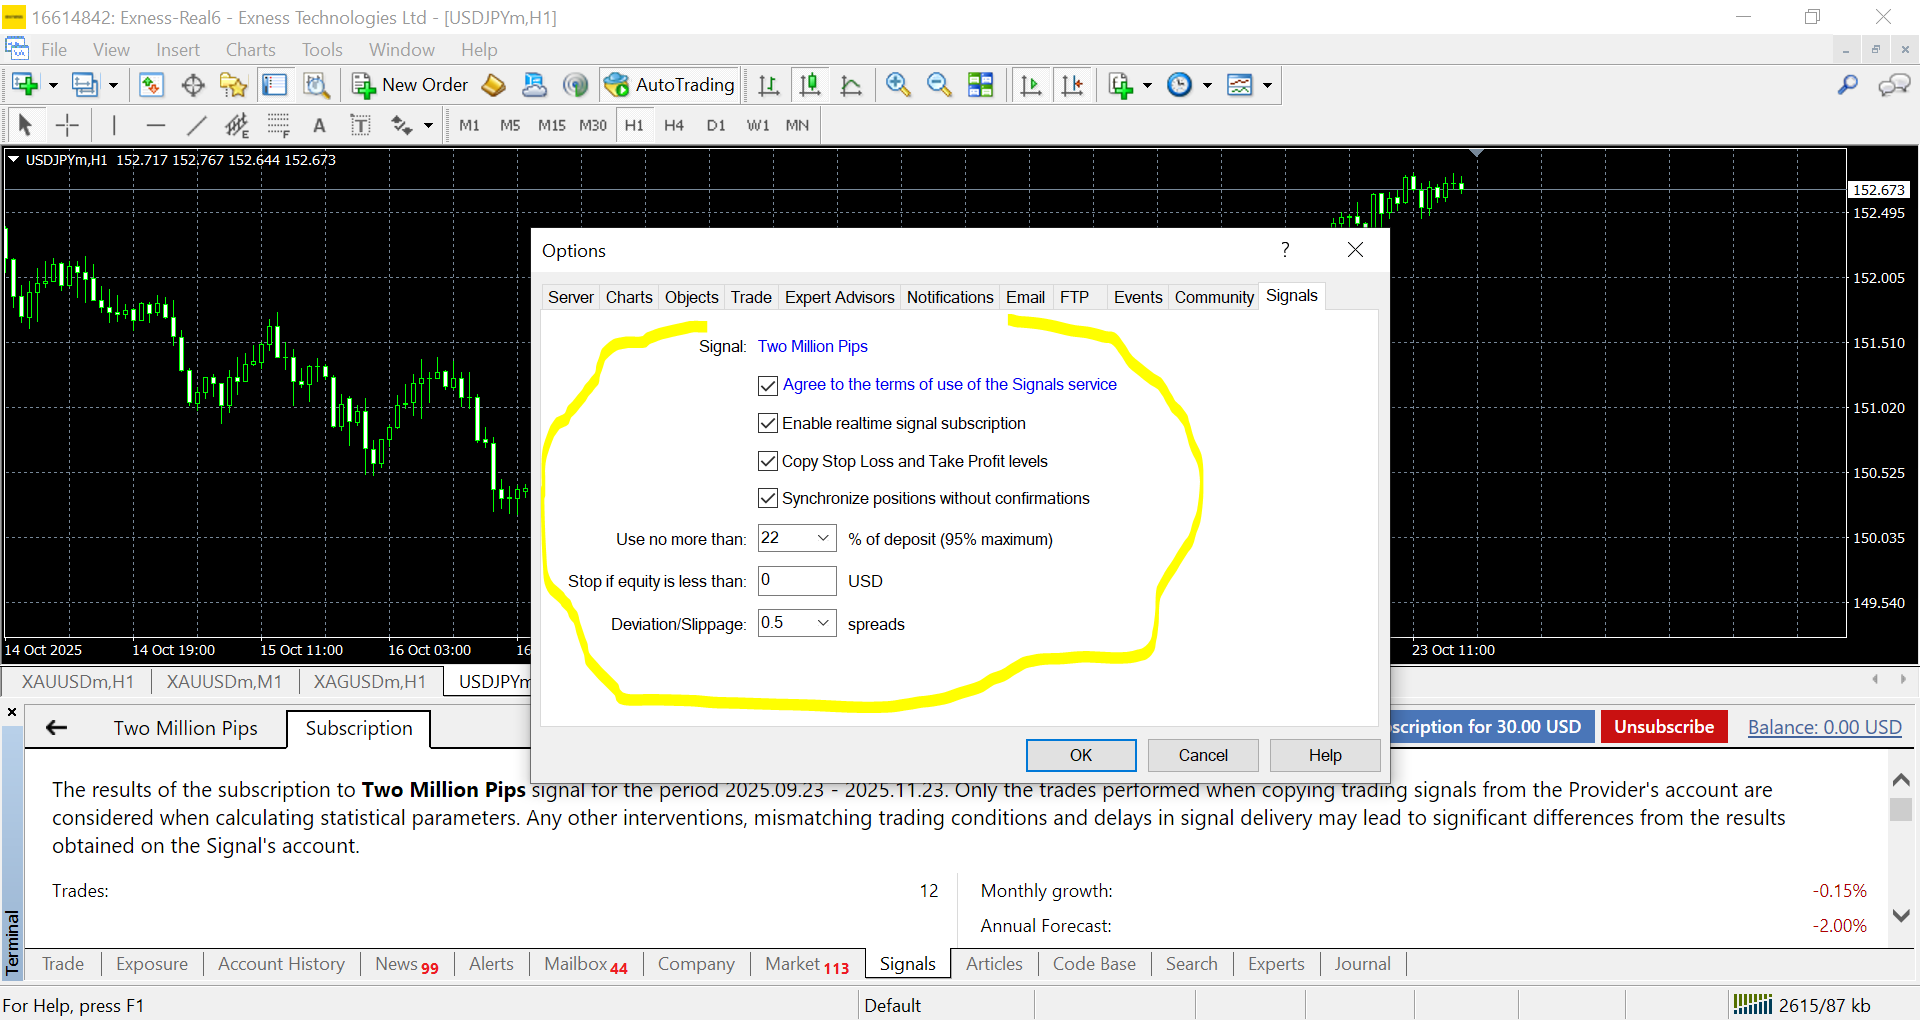The width and height of the screenshot is (1920, 1020).
Task: Click the Help button in Options
Action: click(1325, 755)
